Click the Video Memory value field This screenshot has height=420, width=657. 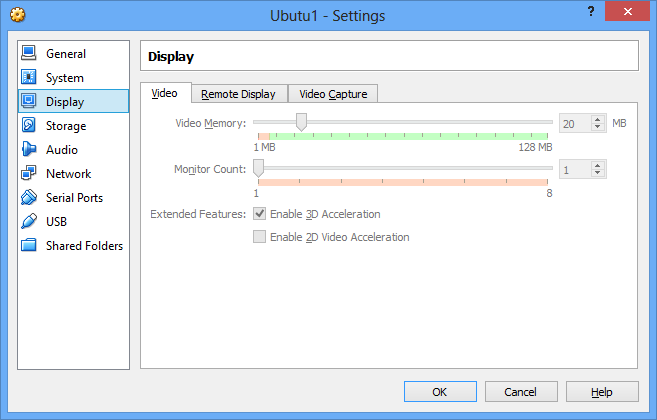click(574, 123)
